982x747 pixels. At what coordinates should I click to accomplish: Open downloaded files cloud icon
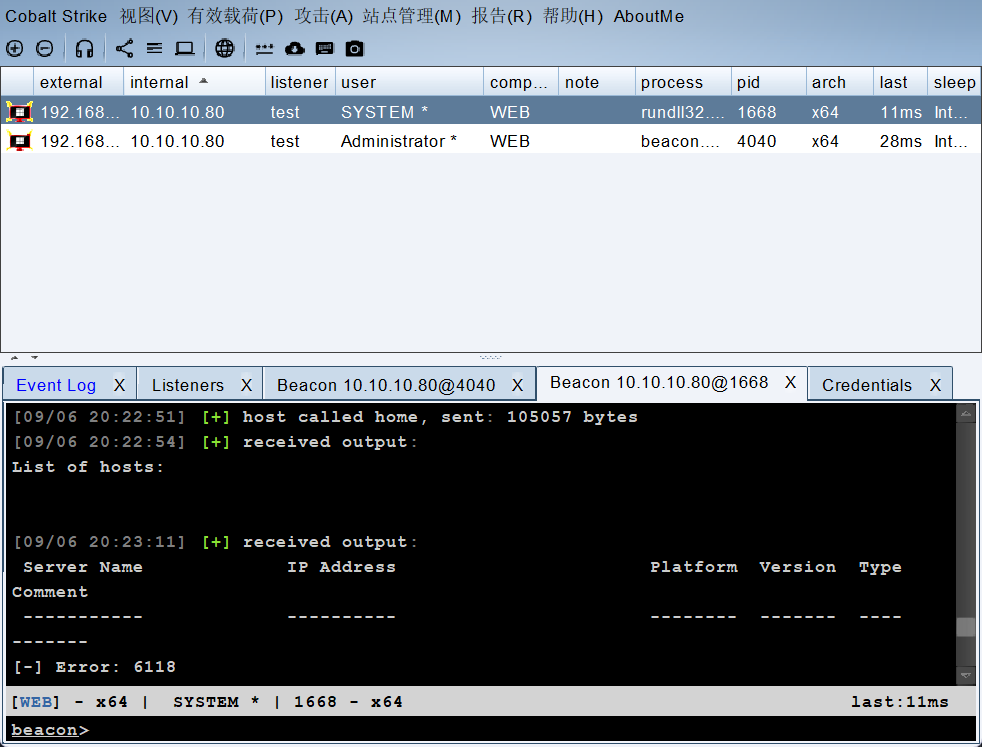click(x=294, y=48)
